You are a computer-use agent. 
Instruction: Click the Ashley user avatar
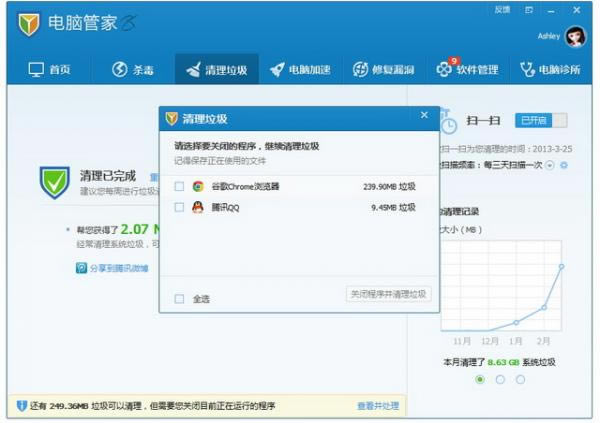[x=575, y=37]
